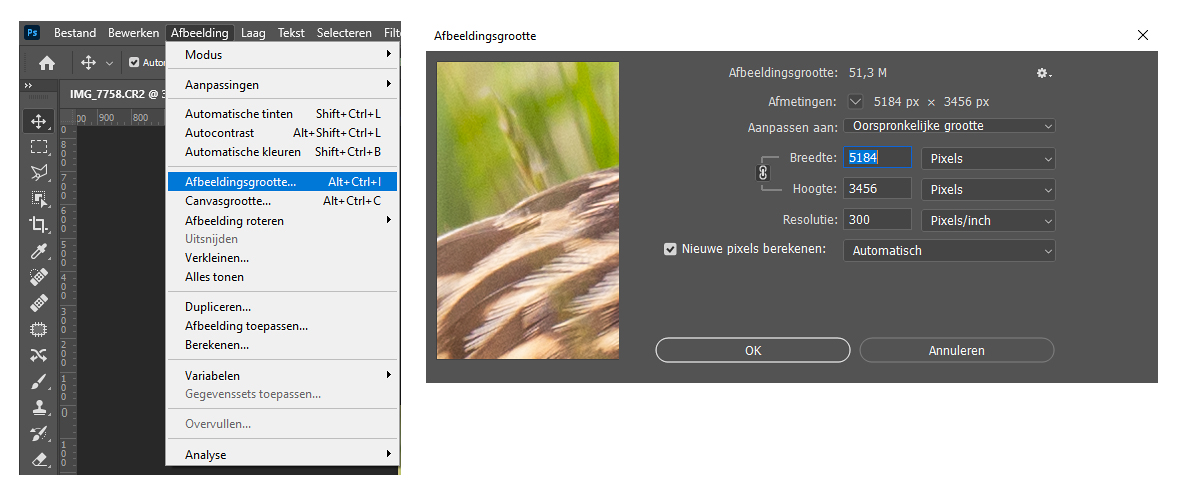The image size is (1180, 496).
Task: Click the Annuleren button
Action: pyautogui.click(x=956, y=350)
